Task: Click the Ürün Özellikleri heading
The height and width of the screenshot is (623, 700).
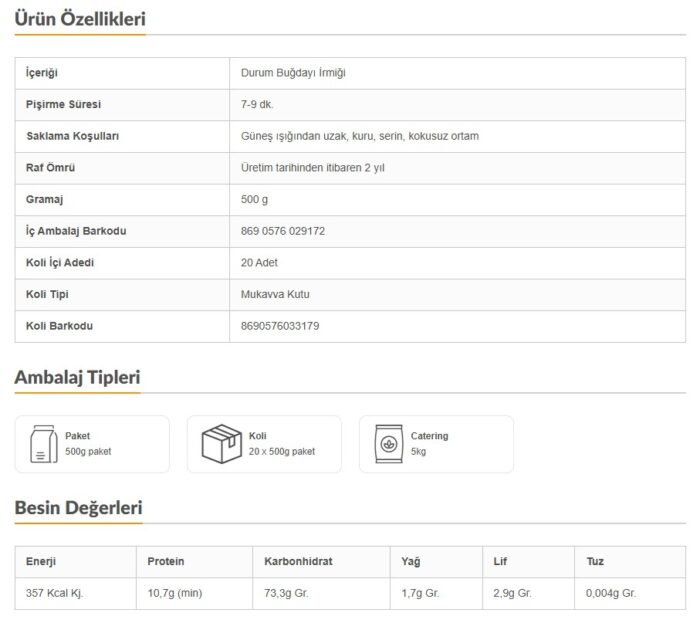Action: point(80,19)
